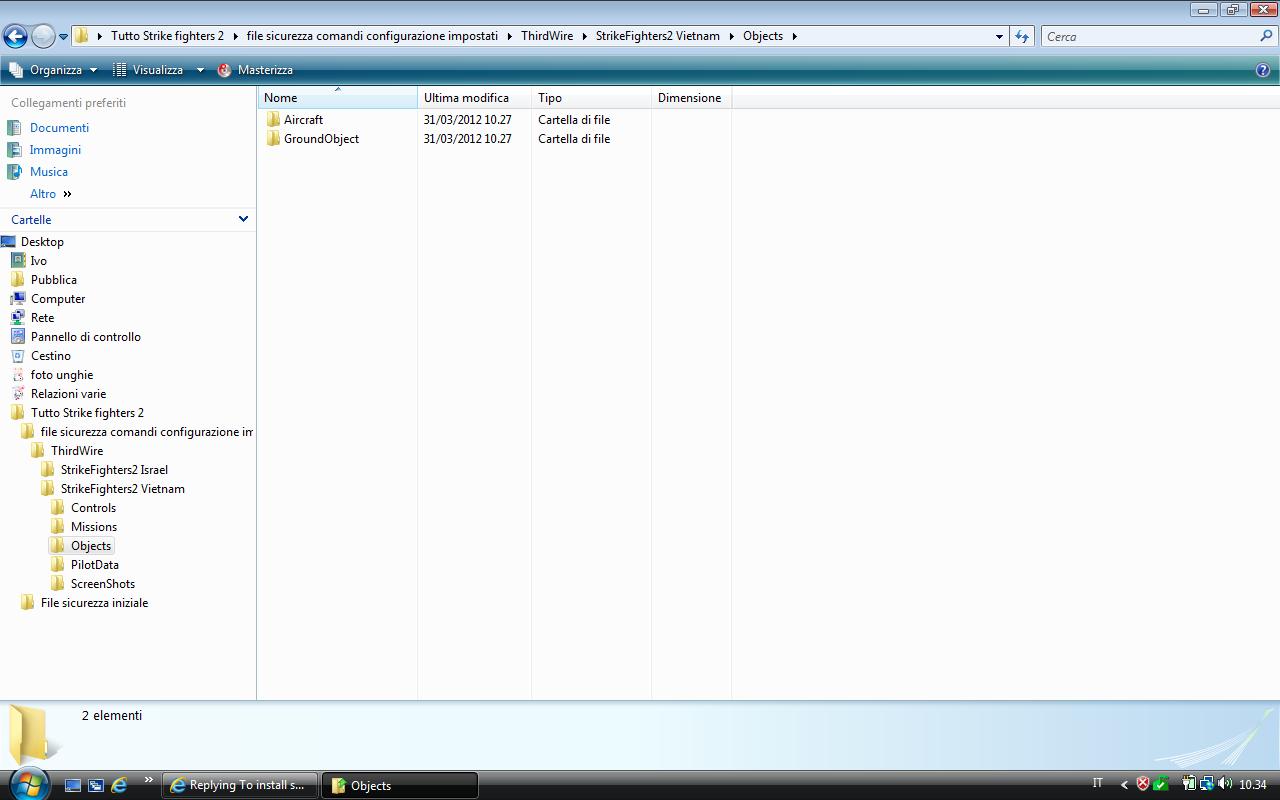
Task: Click the 'GroundObject' folder name
Action: pyautogui.click(x=321, y=139)
